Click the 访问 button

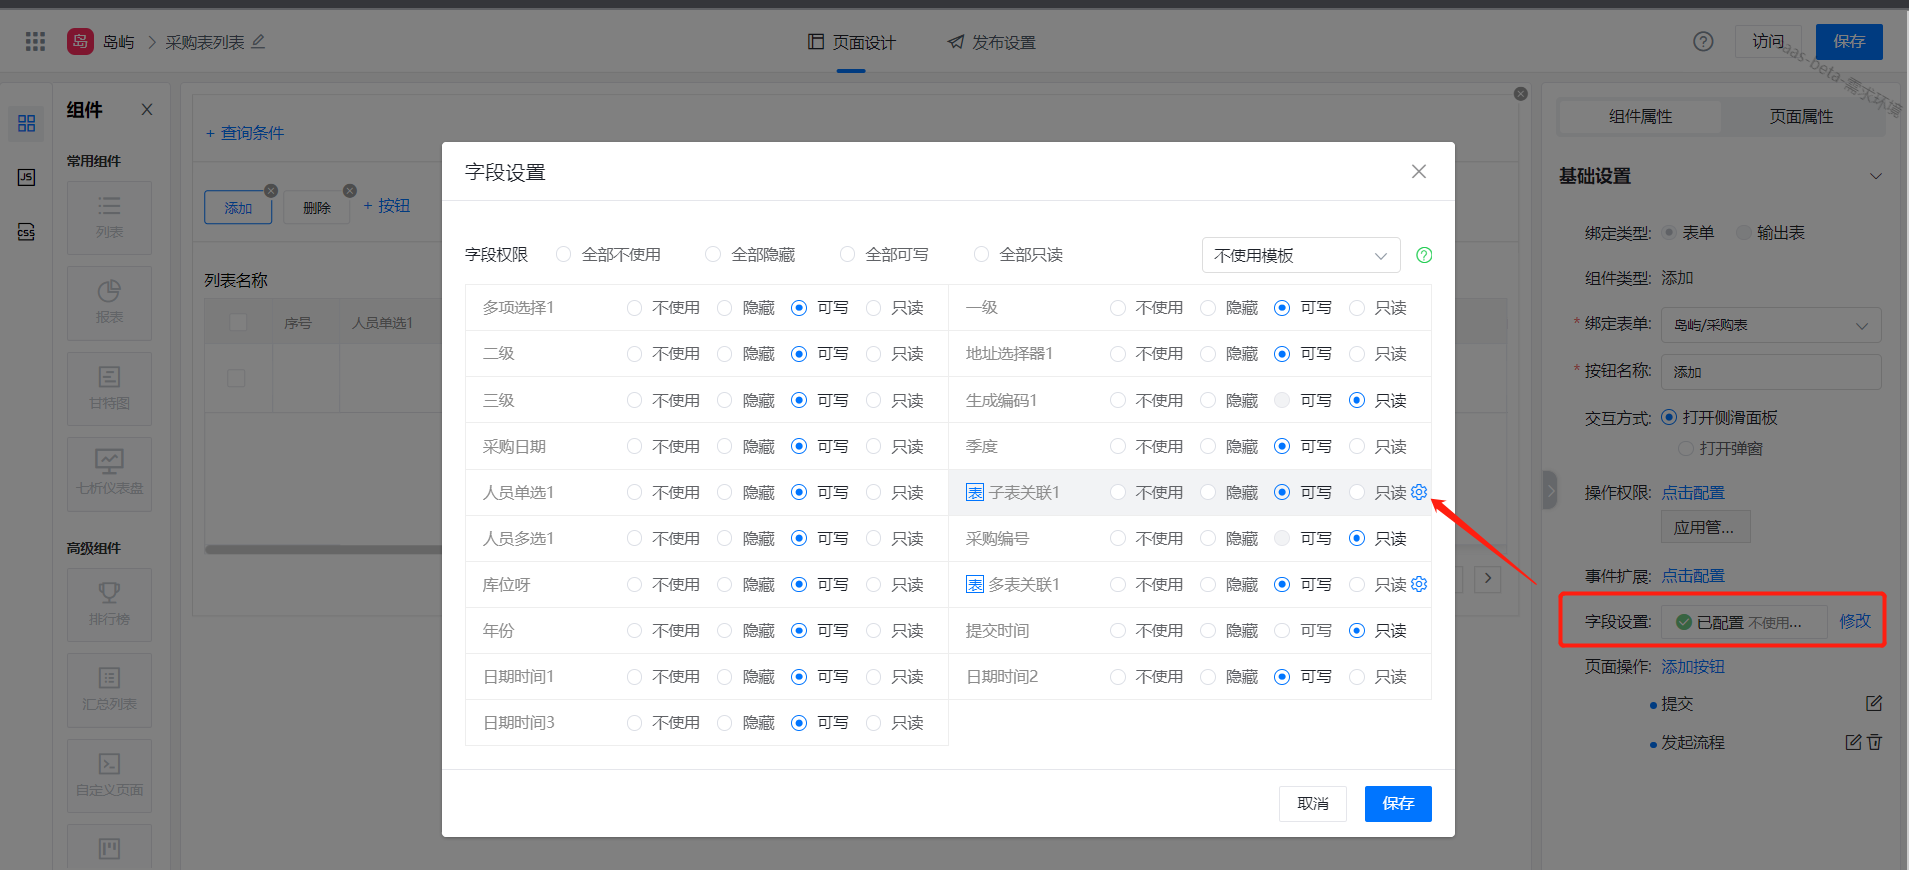click(1768, 41)
